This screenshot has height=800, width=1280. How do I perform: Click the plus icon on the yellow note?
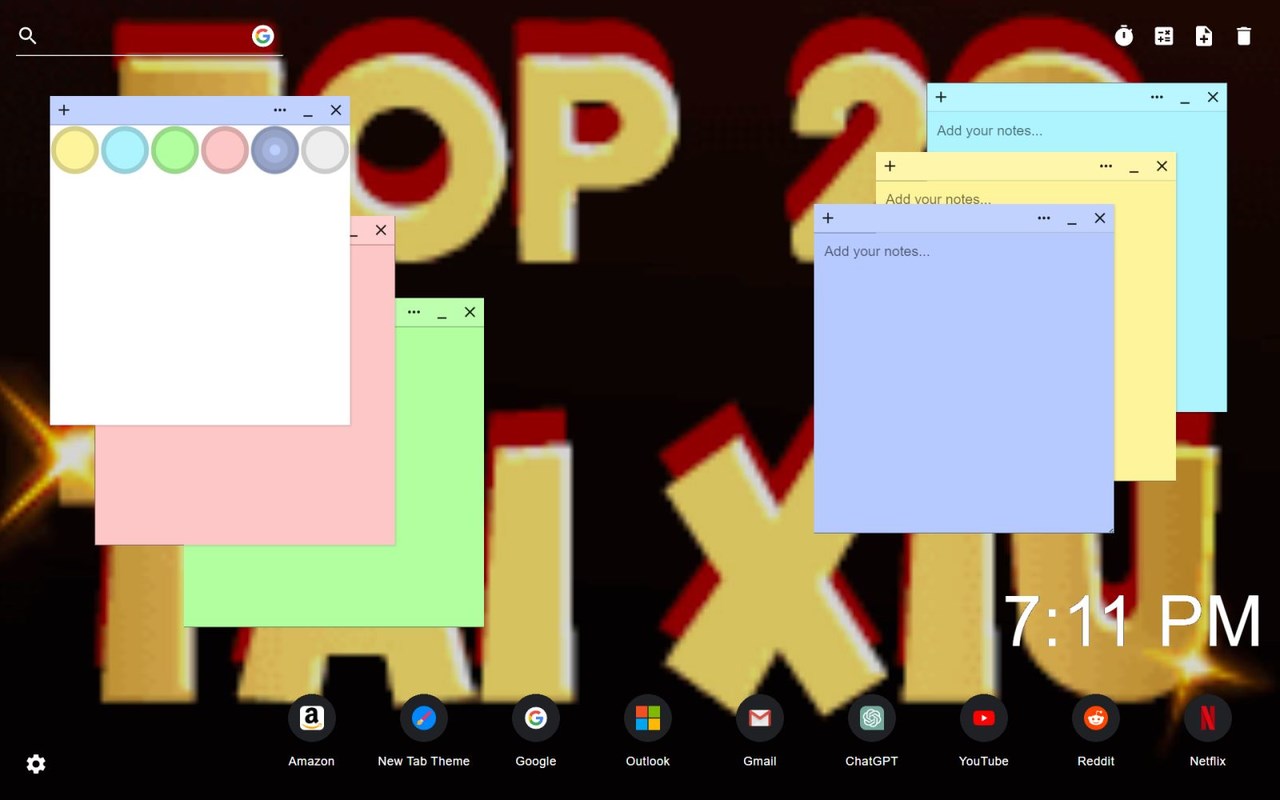coord(890,166)
